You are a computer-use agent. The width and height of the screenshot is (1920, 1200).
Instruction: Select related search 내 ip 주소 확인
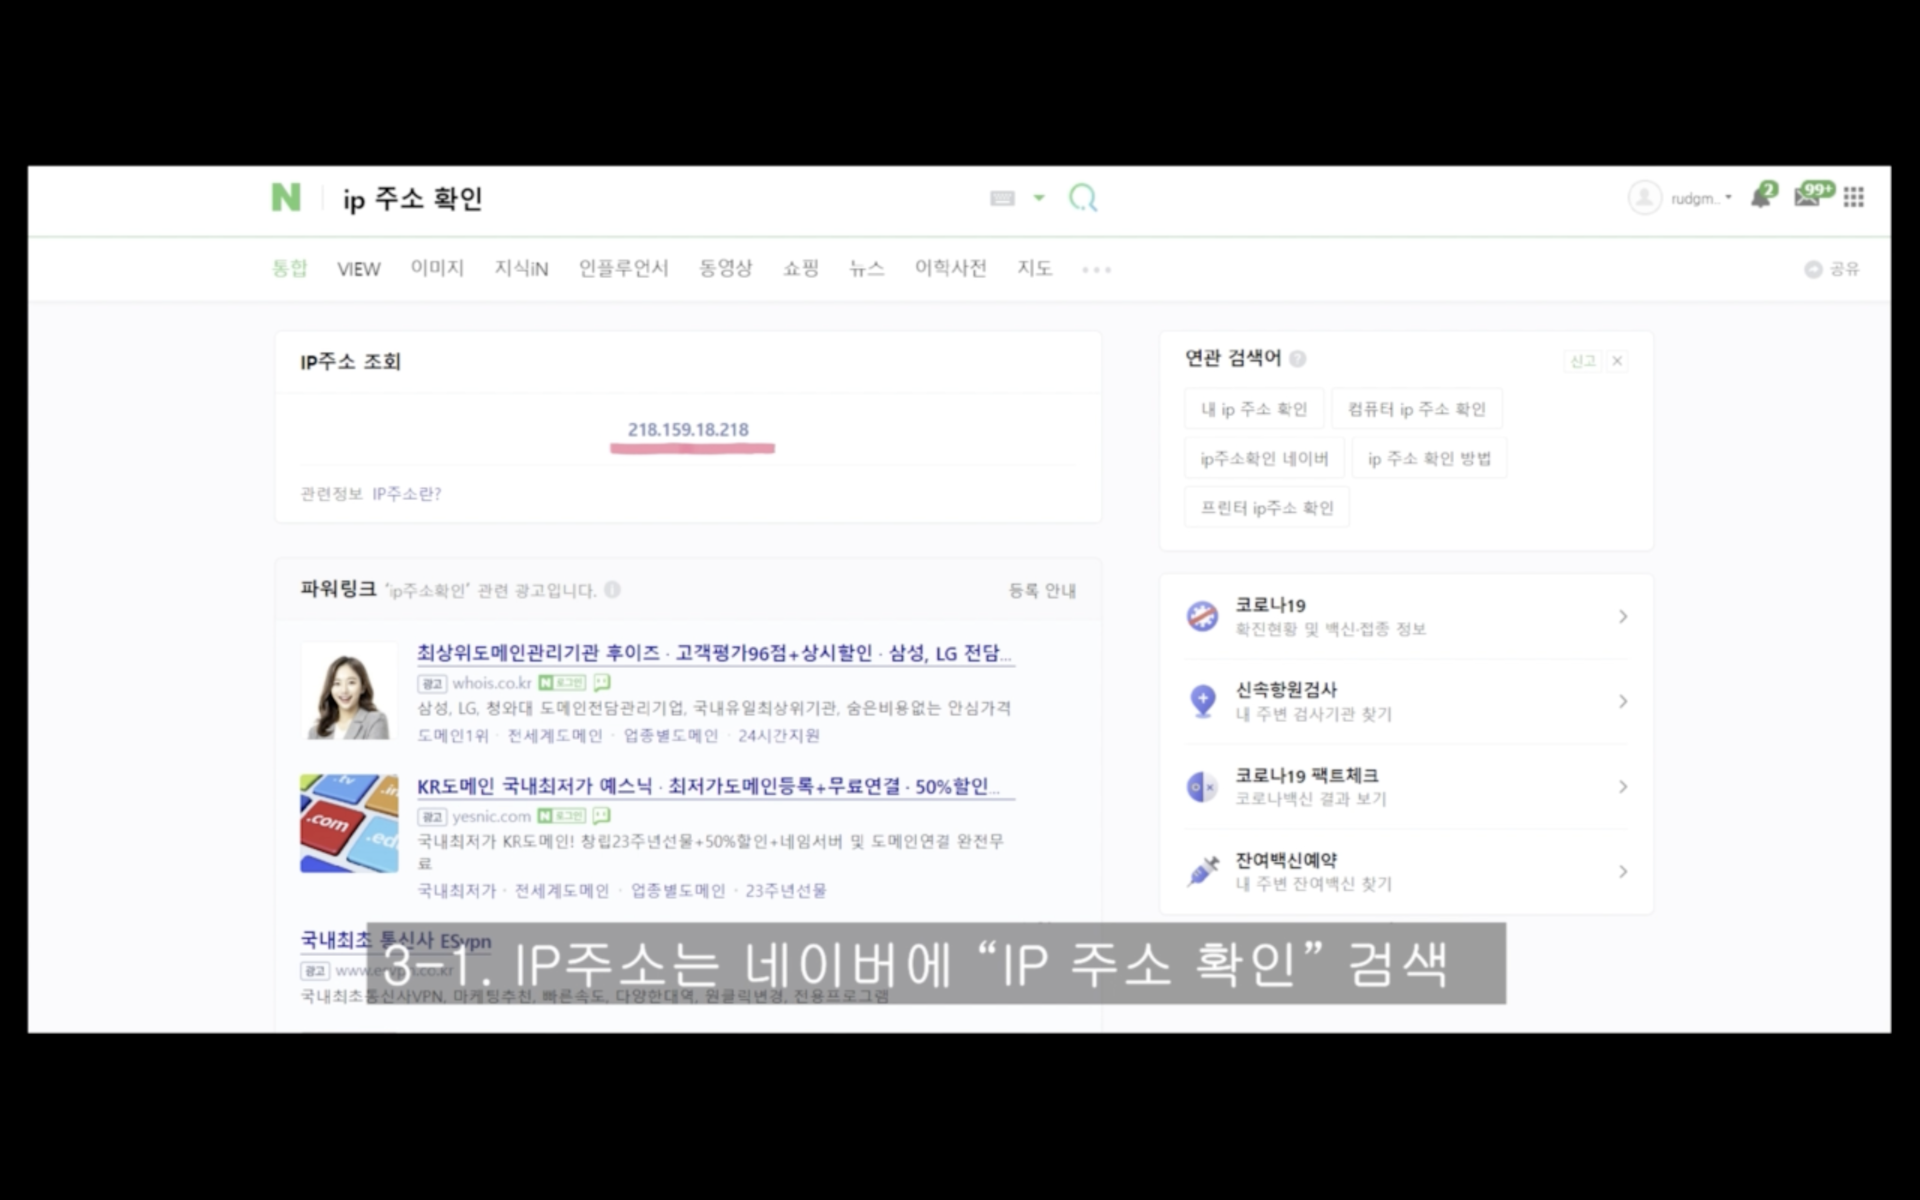pos(1254,409)
